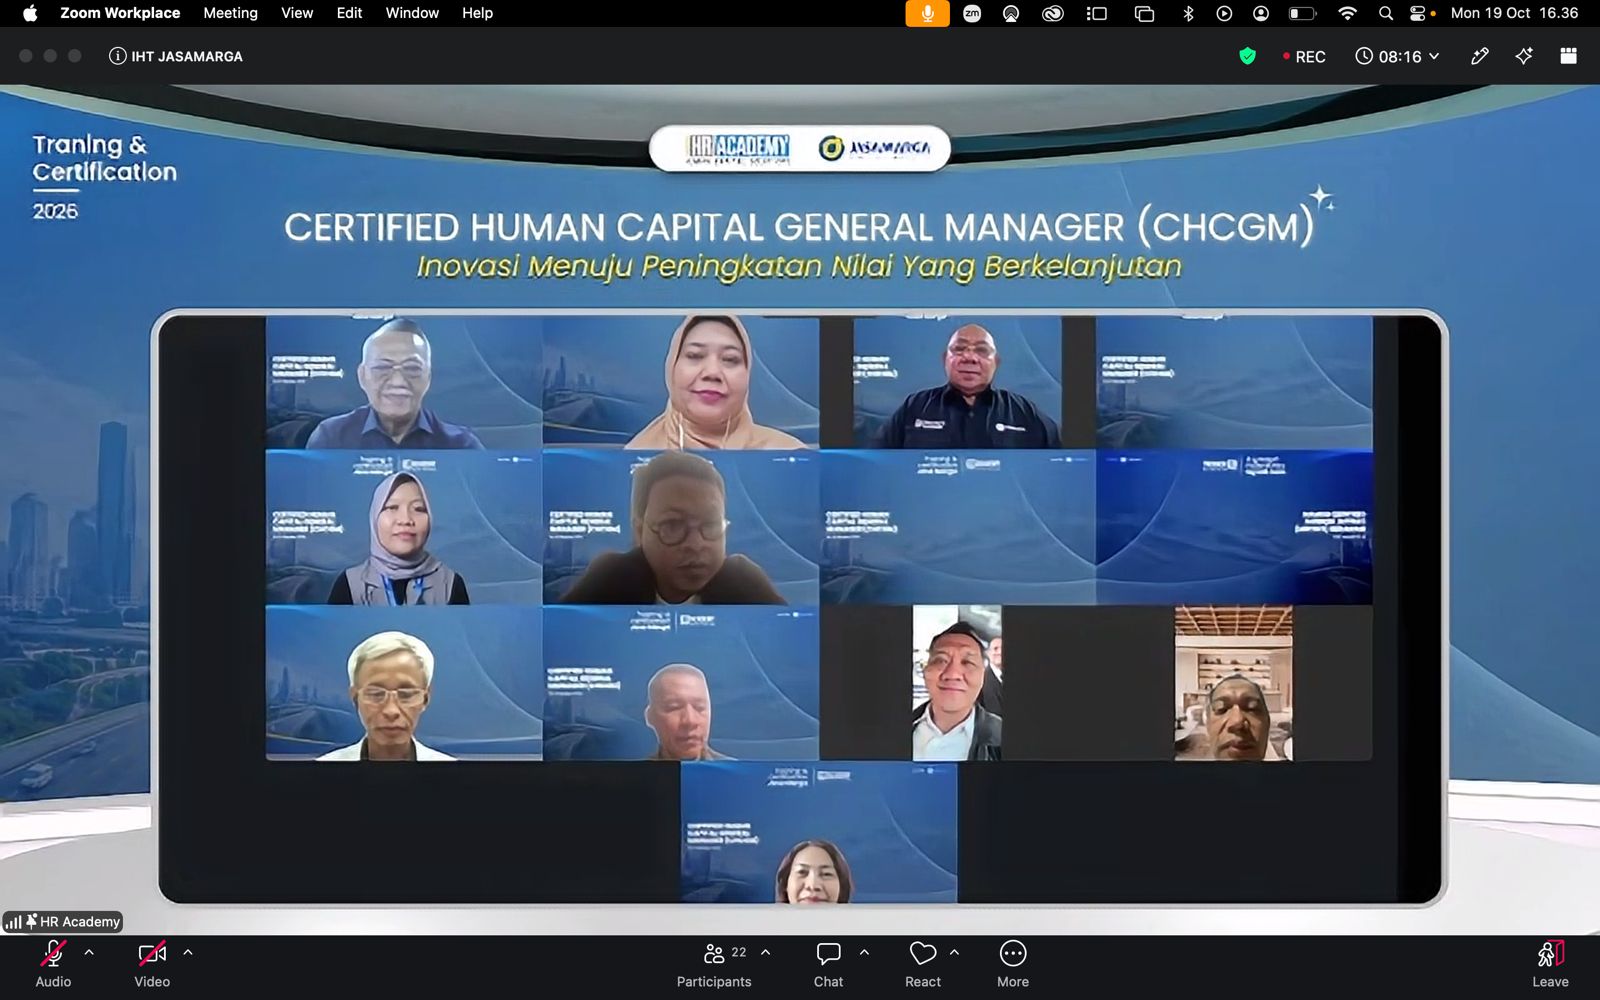Open the annotate pen tool

tap(1480, 56)
